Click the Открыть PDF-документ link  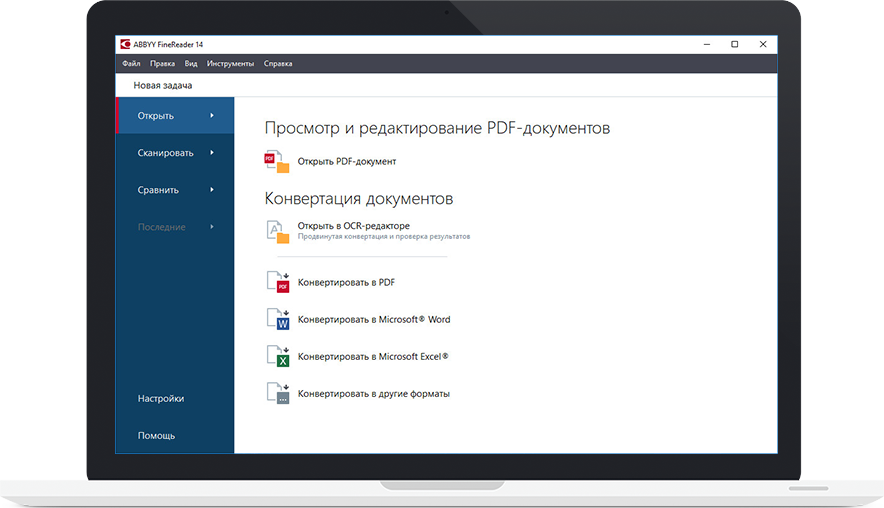coord(347,162)
